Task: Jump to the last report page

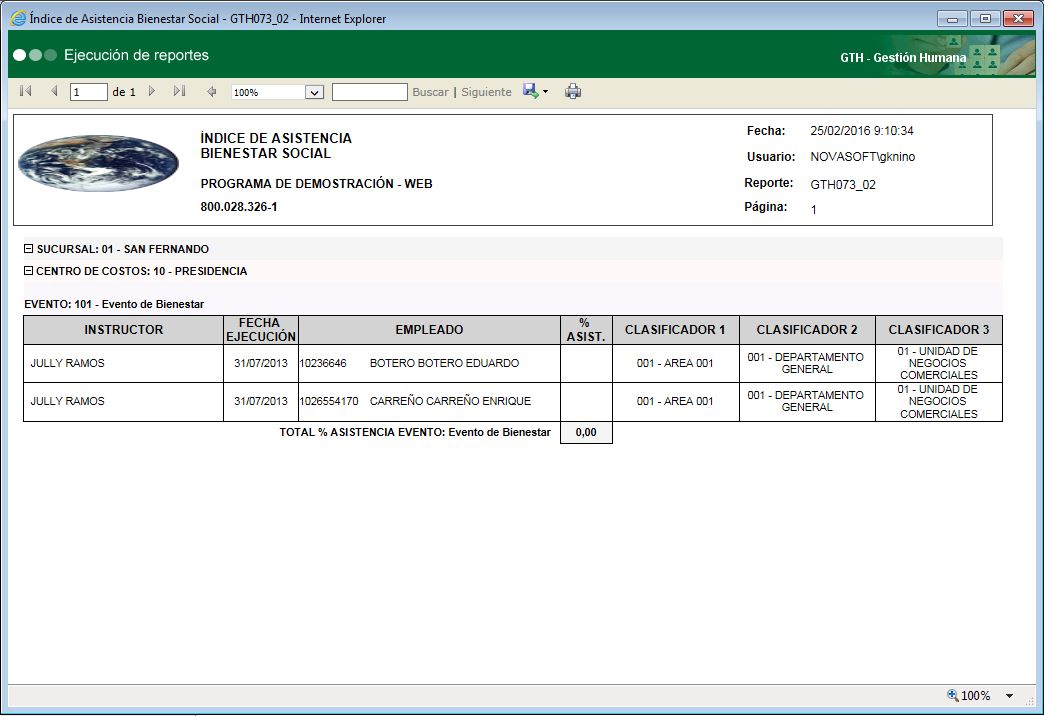Action: point(179,92)
